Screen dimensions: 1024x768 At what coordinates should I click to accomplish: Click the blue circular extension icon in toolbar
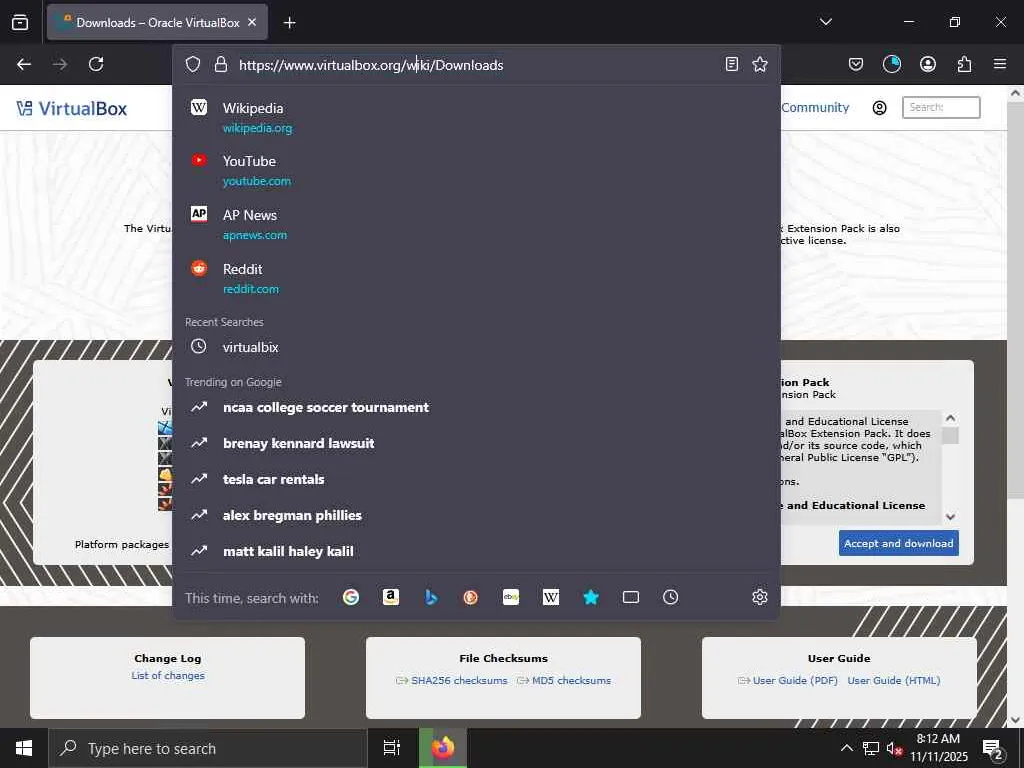coord(891,64)
